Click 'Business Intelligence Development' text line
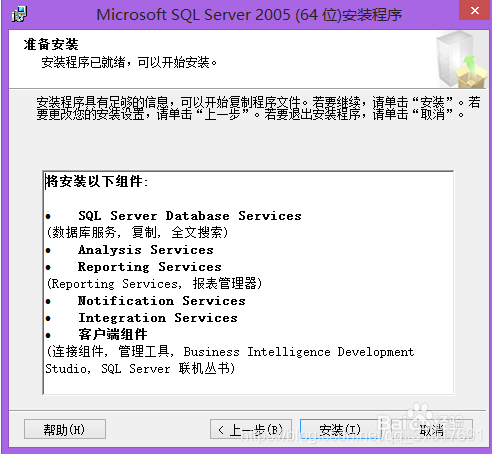 [299, 352]
